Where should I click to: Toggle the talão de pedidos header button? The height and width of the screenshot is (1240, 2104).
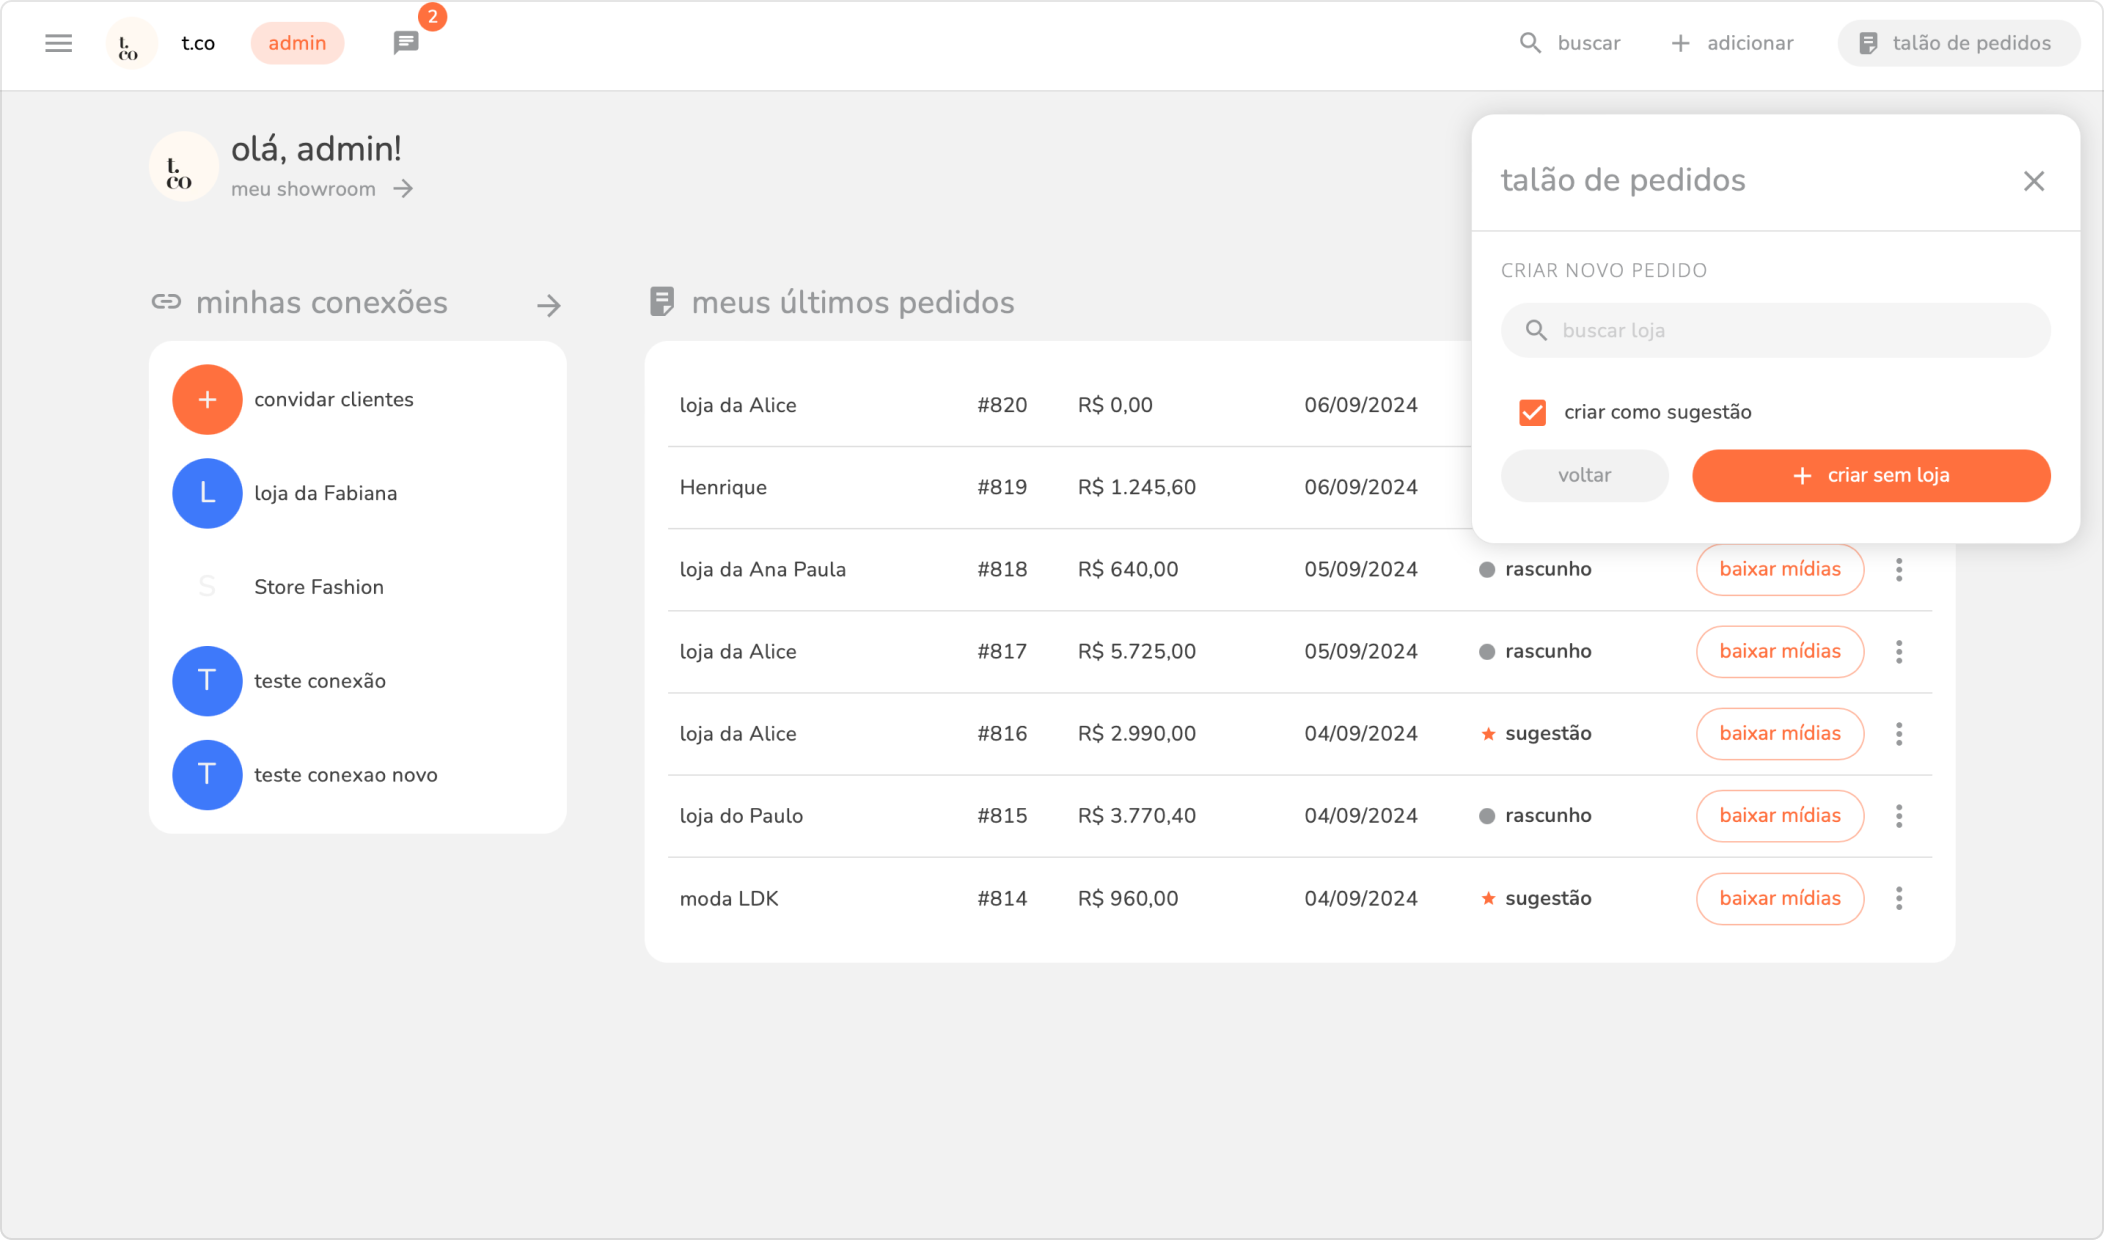[x=1957, y=43]
